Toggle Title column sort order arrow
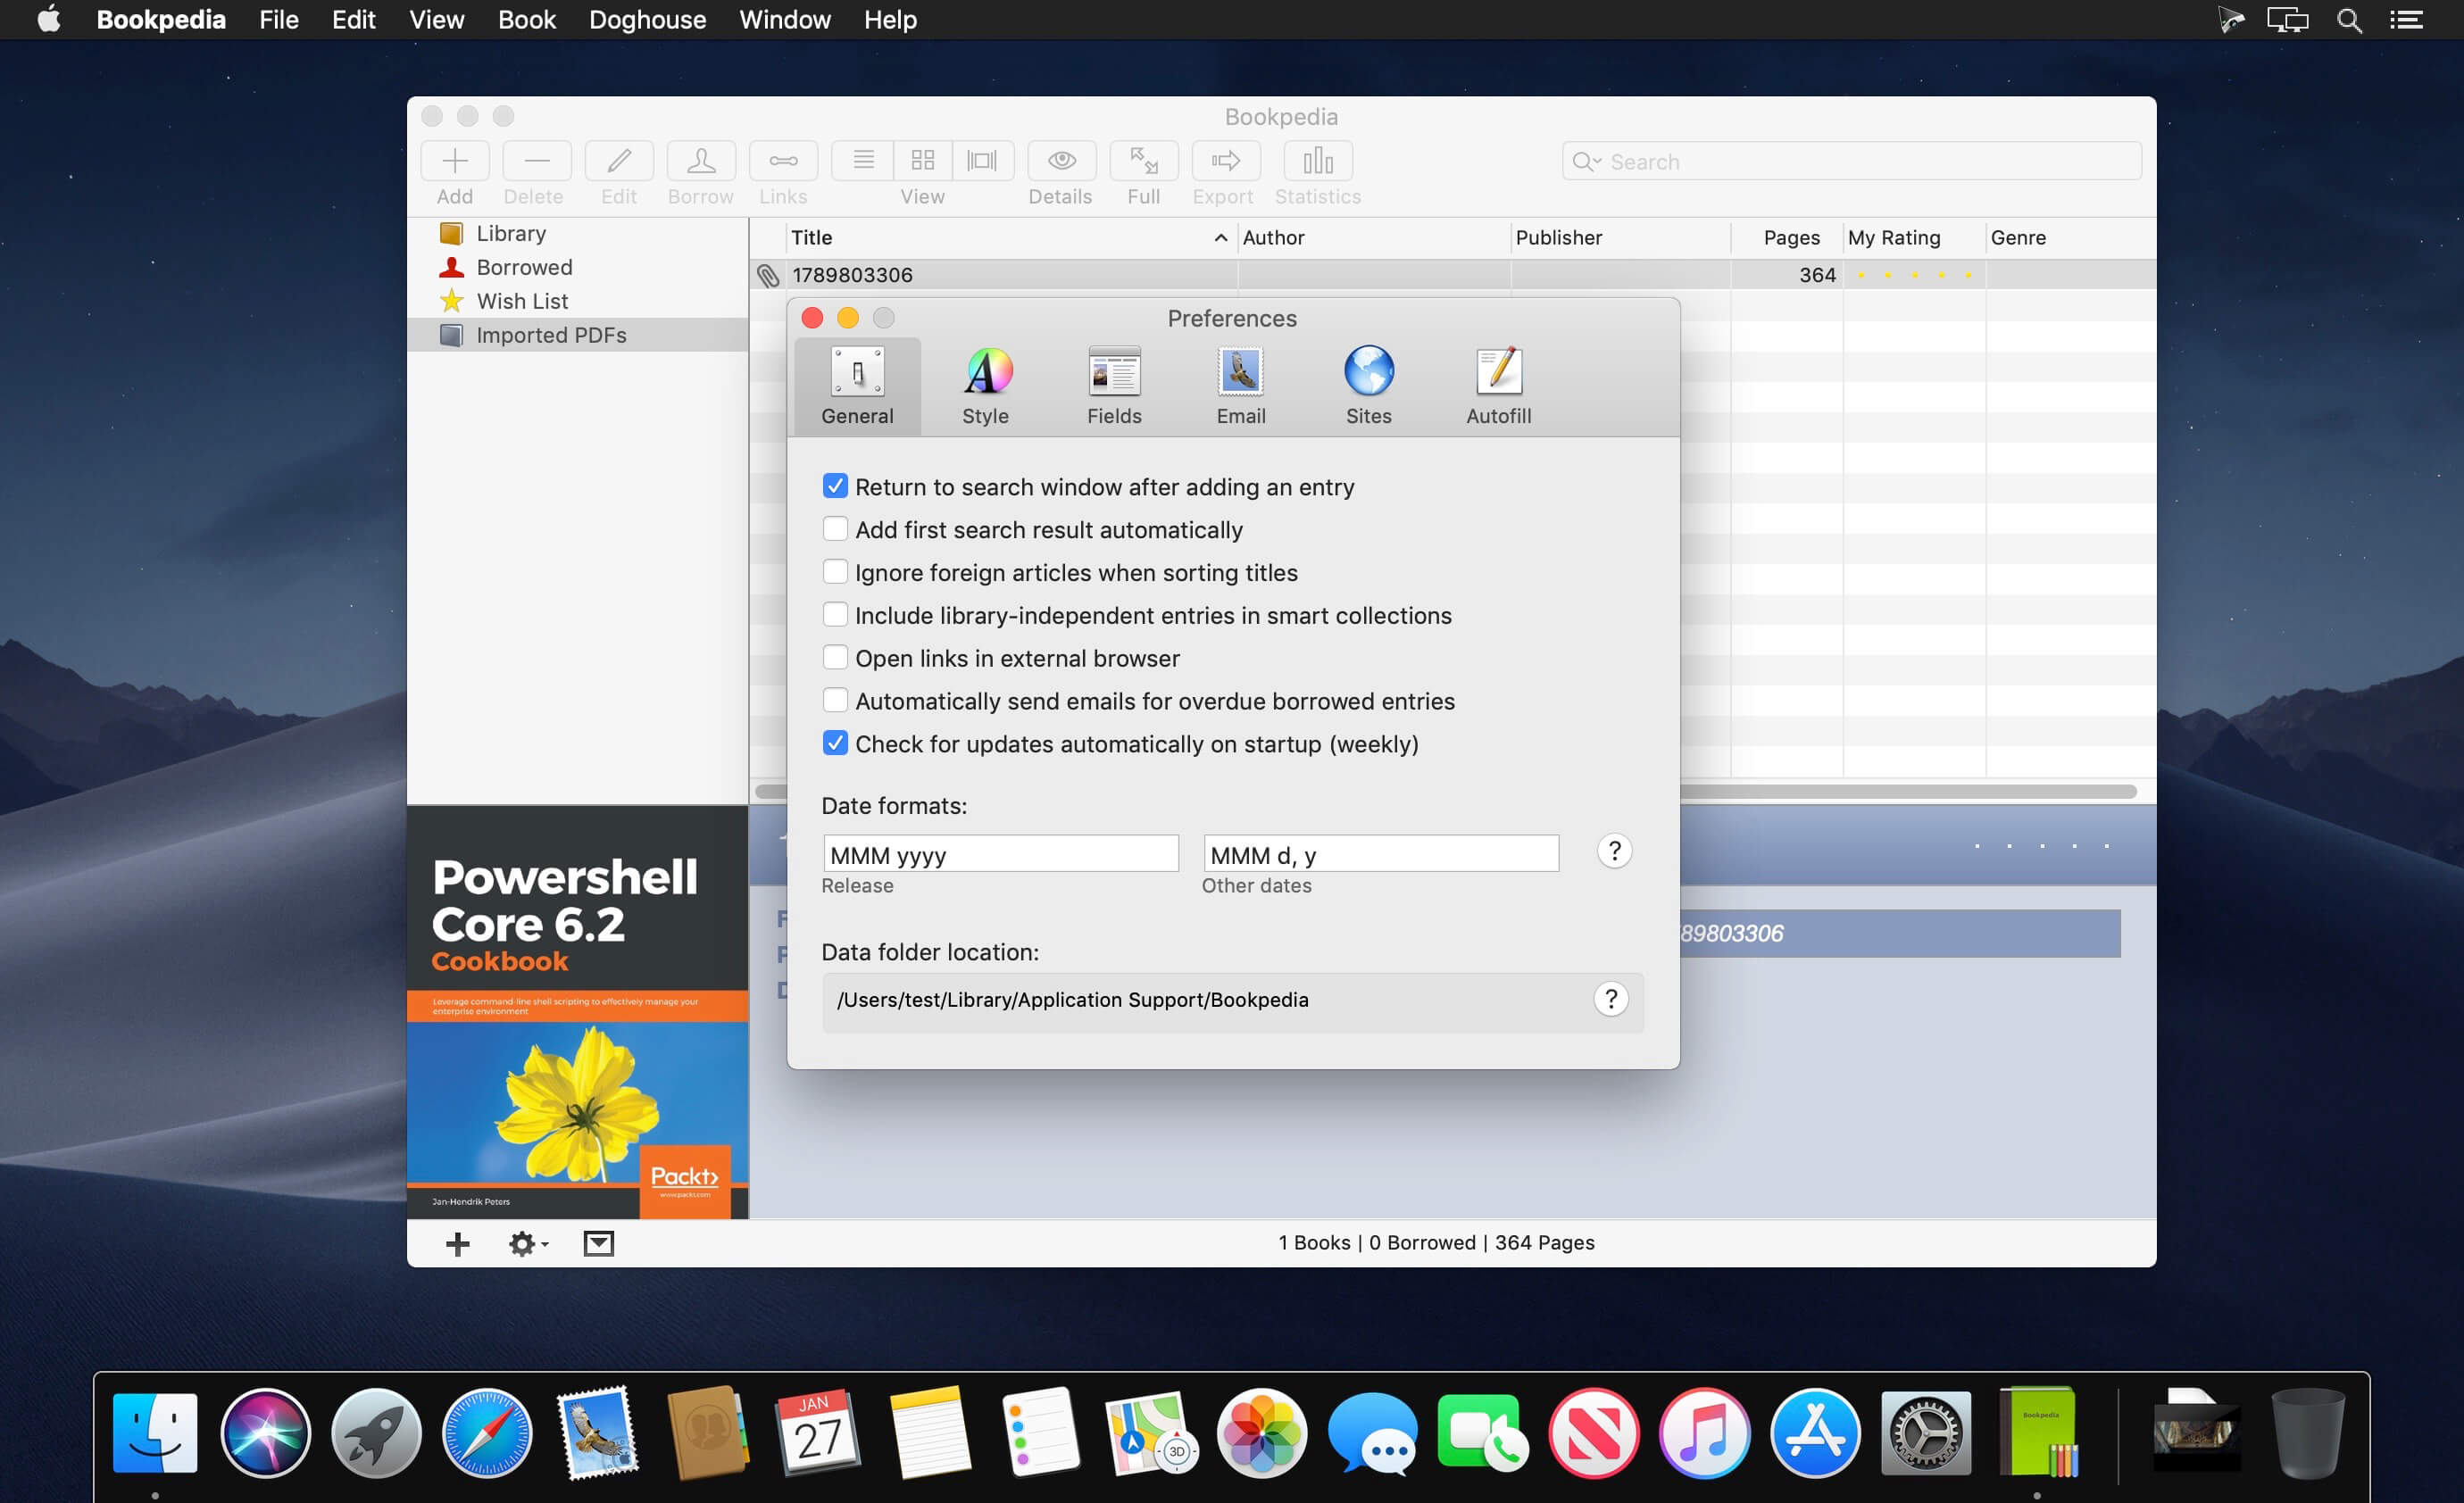The width and height of the screenshot is (2464, 1503). (x=1220, y=238)
